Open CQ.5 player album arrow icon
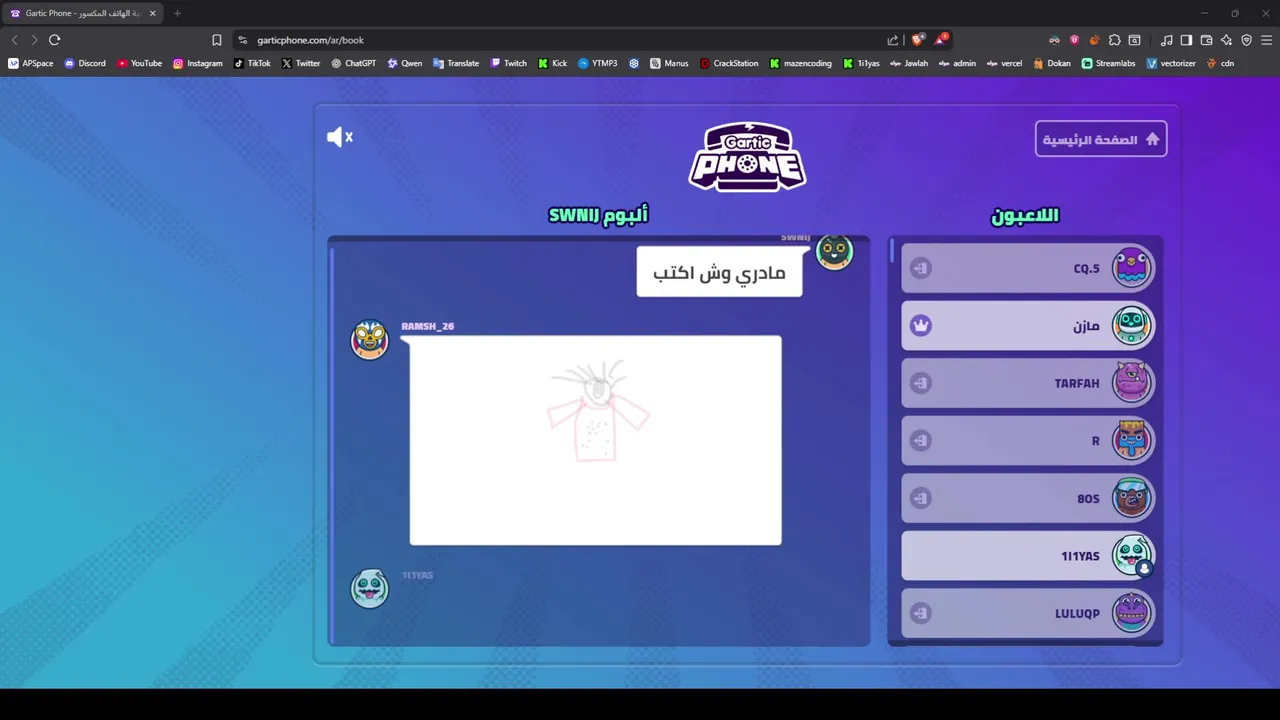 pos(920,268)
